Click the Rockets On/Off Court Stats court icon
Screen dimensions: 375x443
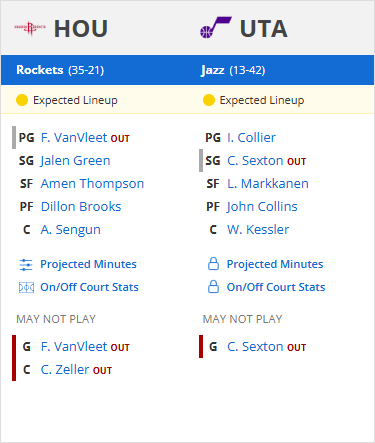(x=26, y=287)
